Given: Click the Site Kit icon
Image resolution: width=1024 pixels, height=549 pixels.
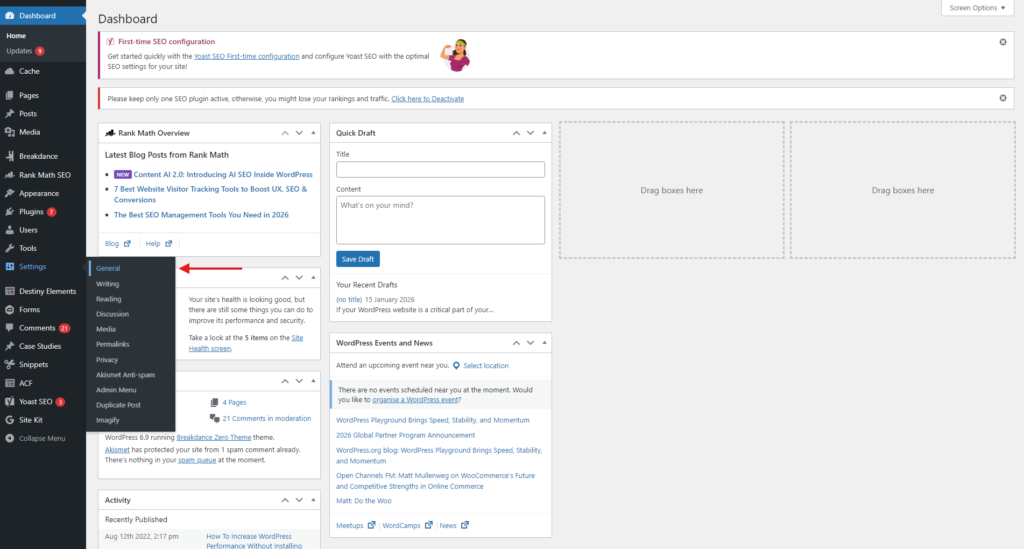Looking at the screenshot, I should click(x=9, y=420).
